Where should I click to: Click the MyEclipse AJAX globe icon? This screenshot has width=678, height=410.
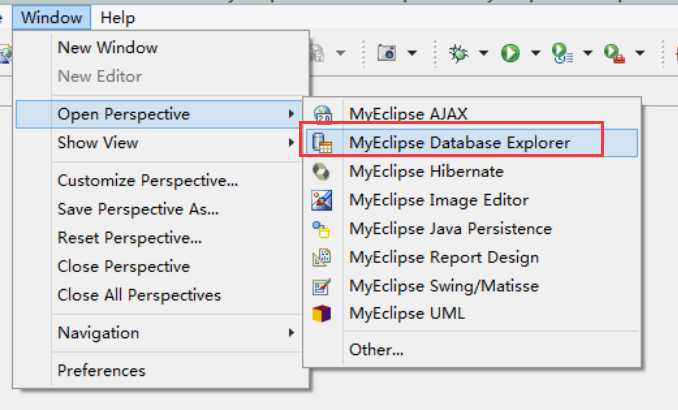(x=323, y=114)
